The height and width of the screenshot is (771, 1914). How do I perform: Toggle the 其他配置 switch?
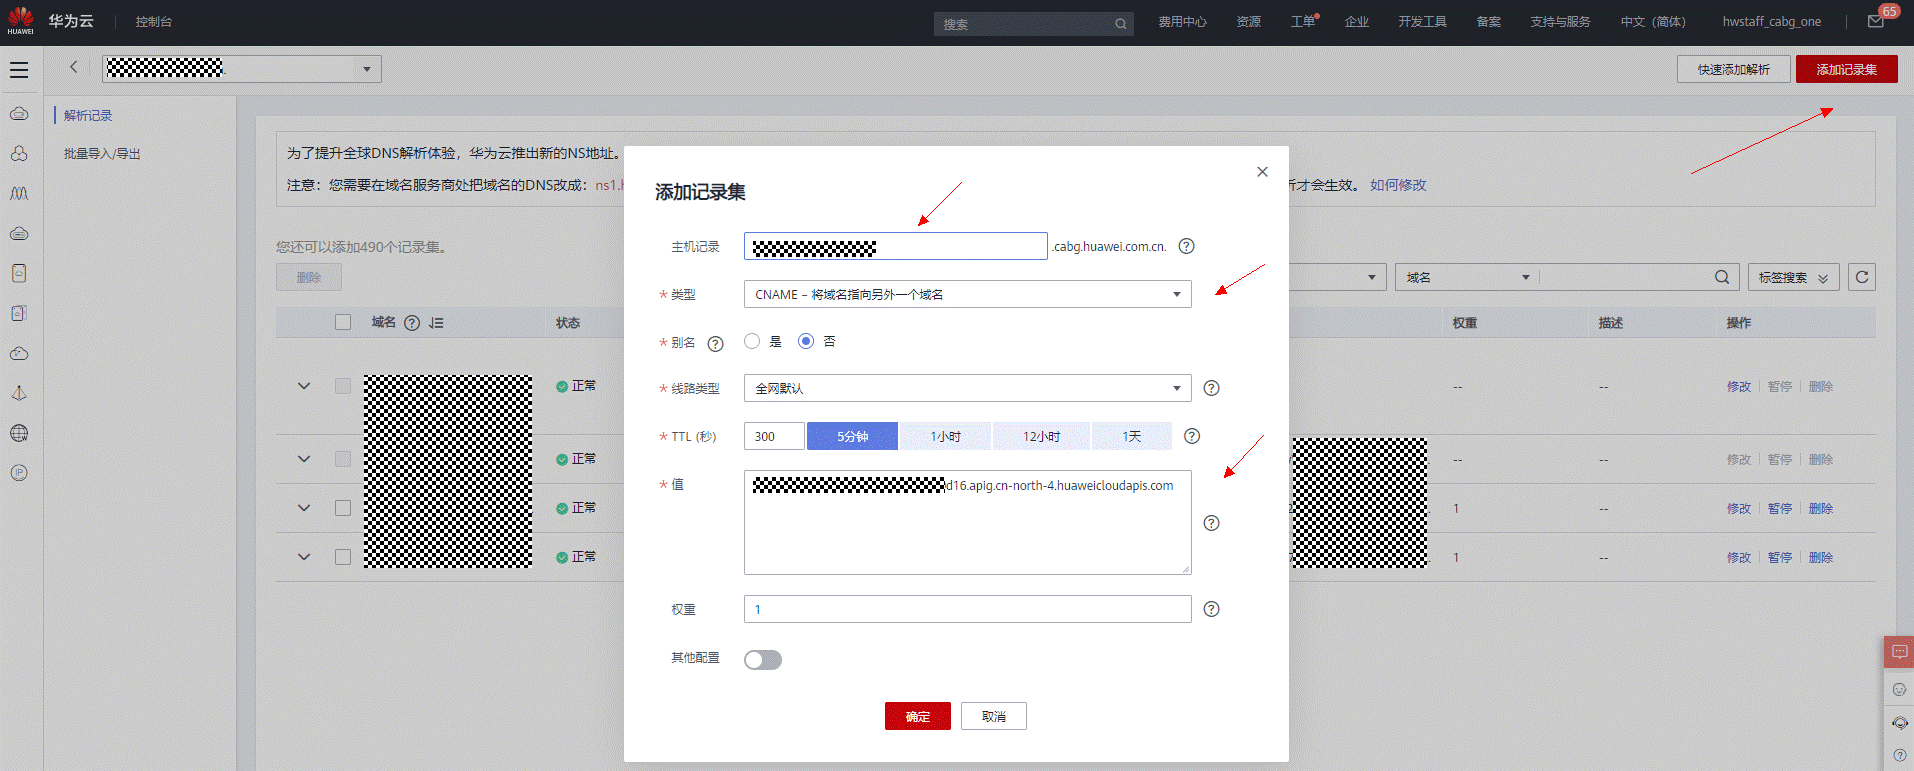point(763,660)
